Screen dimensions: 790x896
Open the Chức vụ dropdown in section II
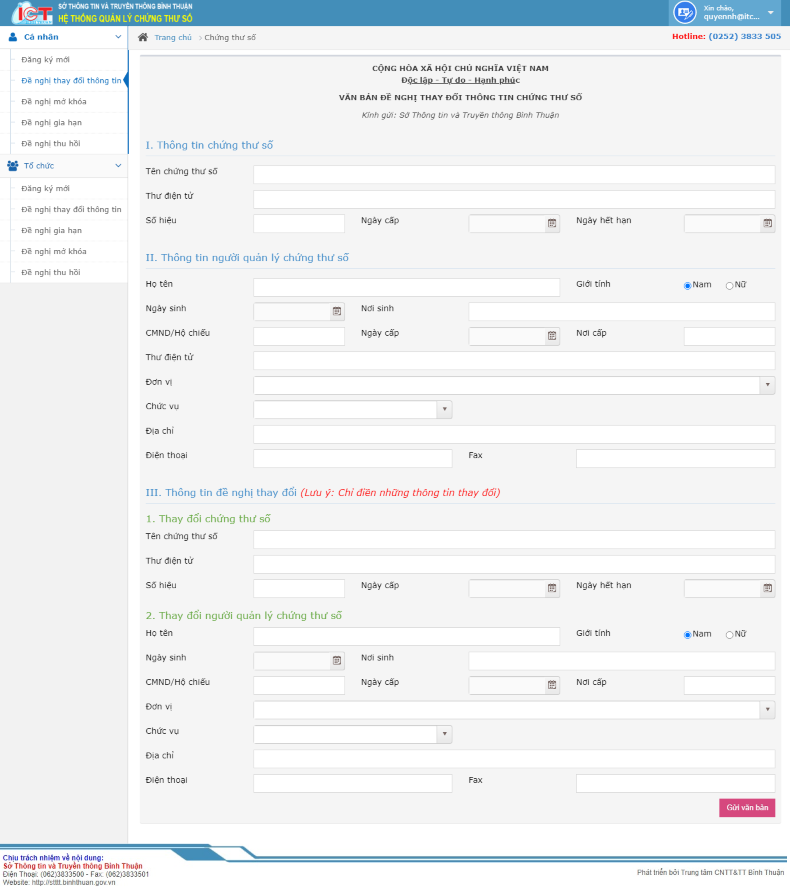445,410
